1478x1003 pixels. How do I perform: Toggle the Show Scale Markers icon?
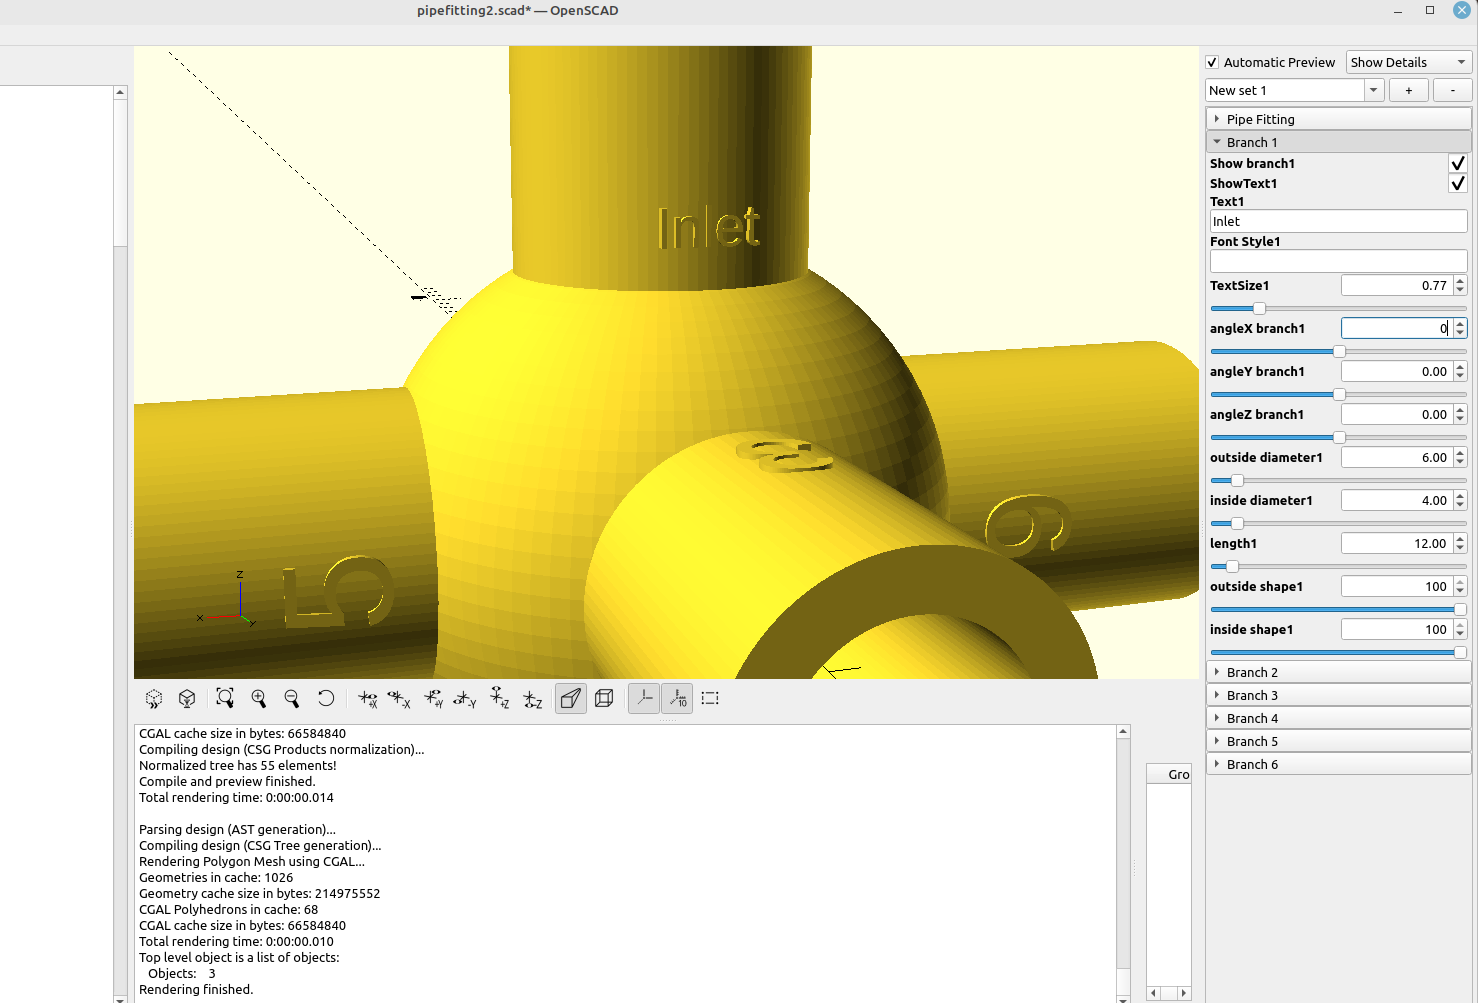click(677, 698)
